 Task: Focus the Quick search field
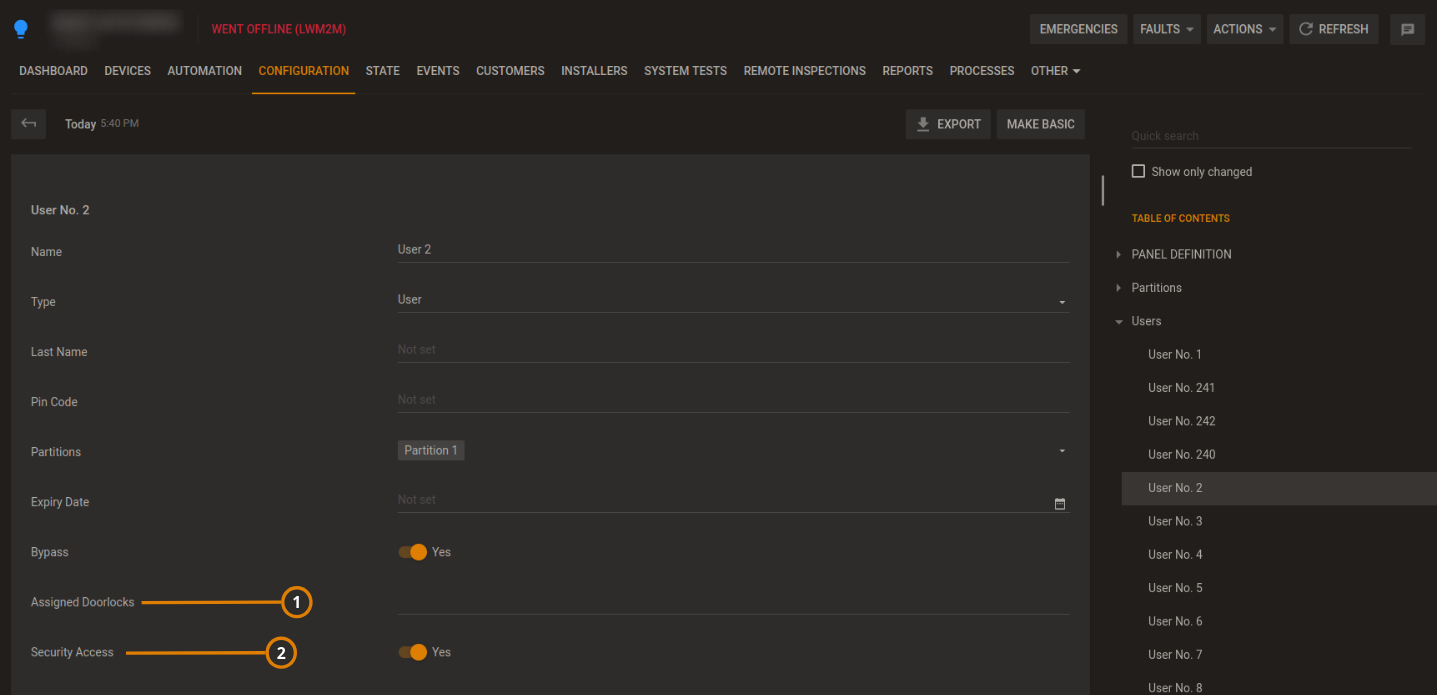click(x=1270, y=136)
